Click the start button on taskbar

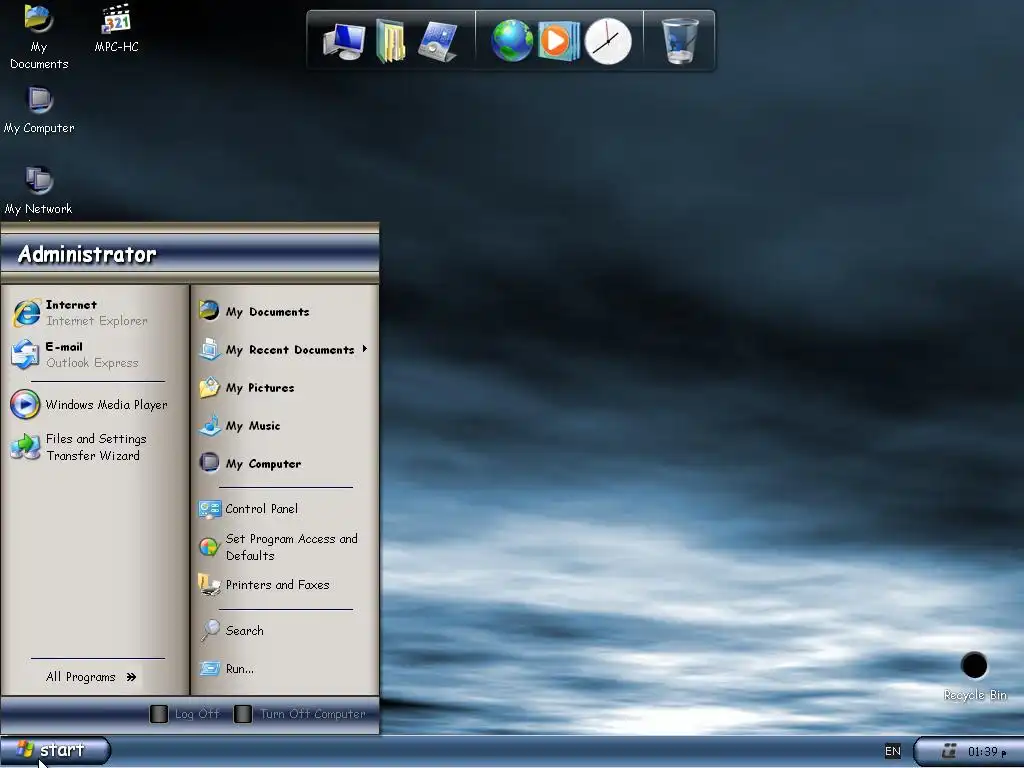click(x=55, y=750)
